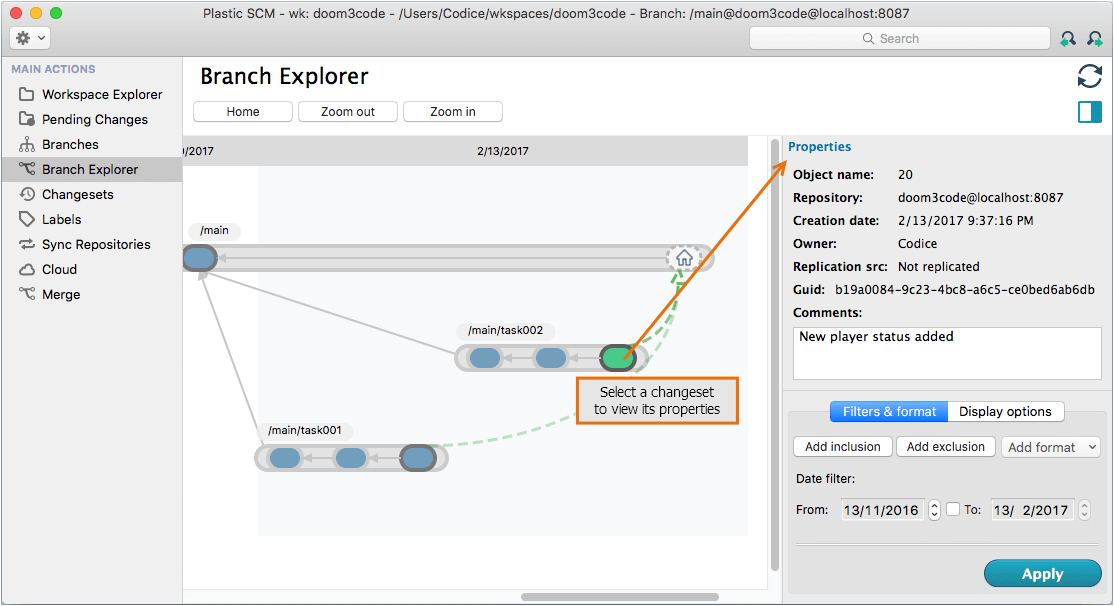This screenshot has width=1114, height=606.
Task: Click the "Not replicated" value
Action: pos(939,267)
